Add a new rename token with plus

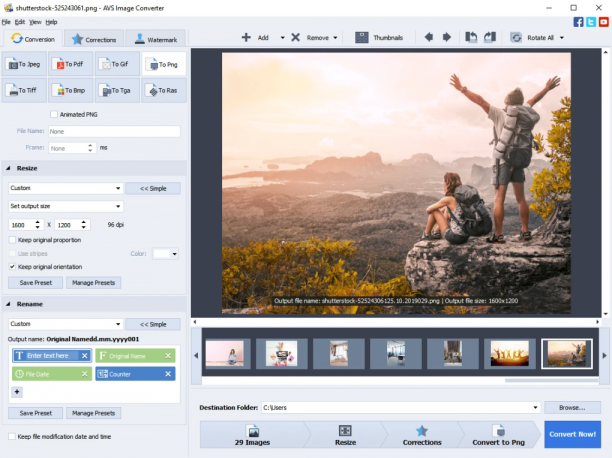(x=17, y=392)
